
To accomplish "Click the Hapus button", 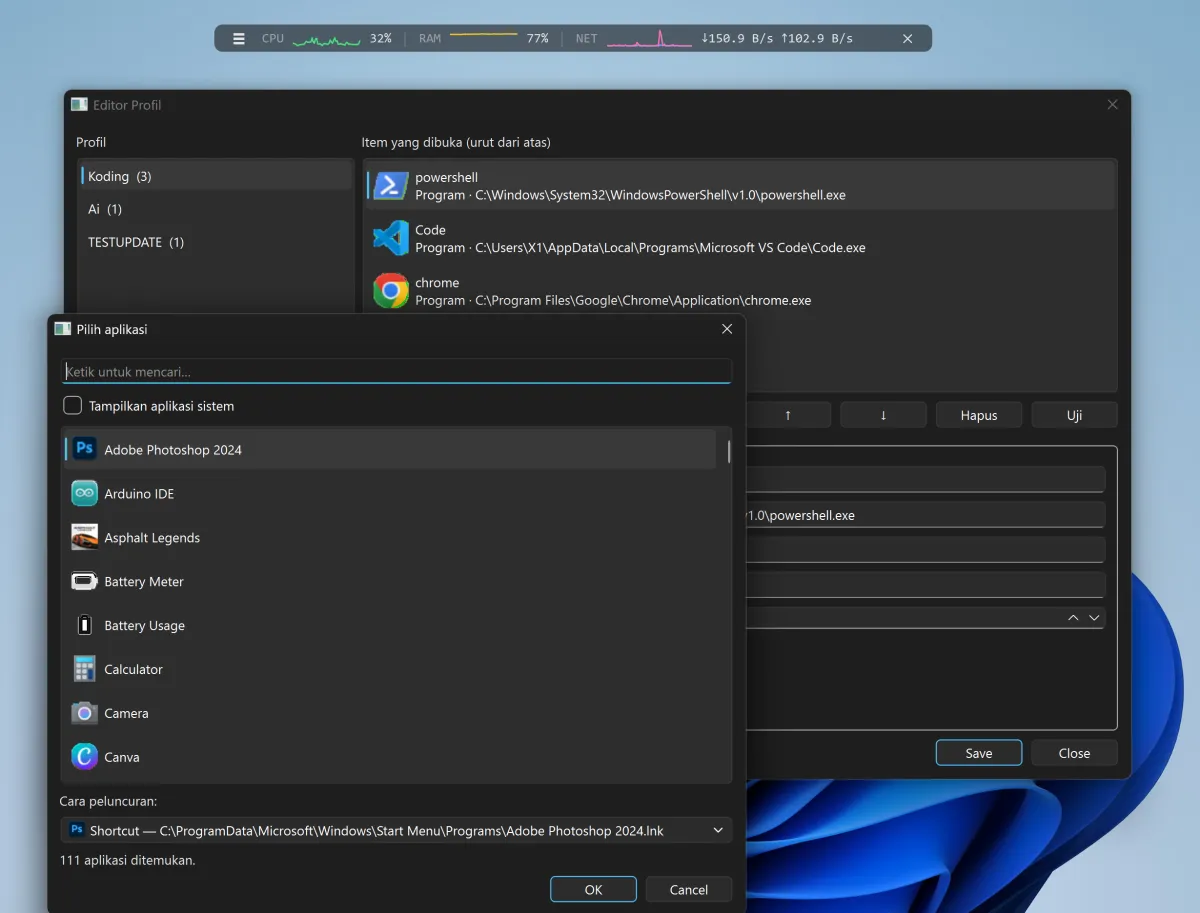I will click(979, 415).
